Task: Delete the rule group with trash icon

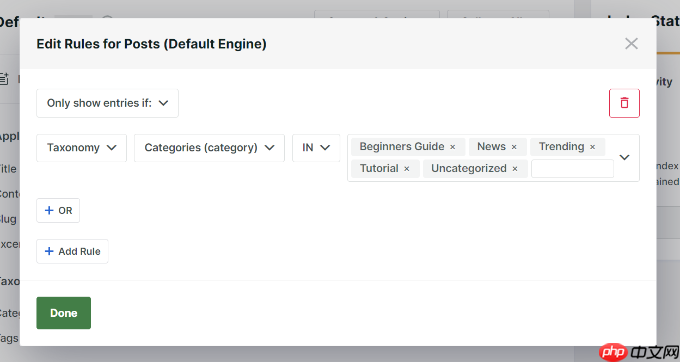Action: coord(624,103)
